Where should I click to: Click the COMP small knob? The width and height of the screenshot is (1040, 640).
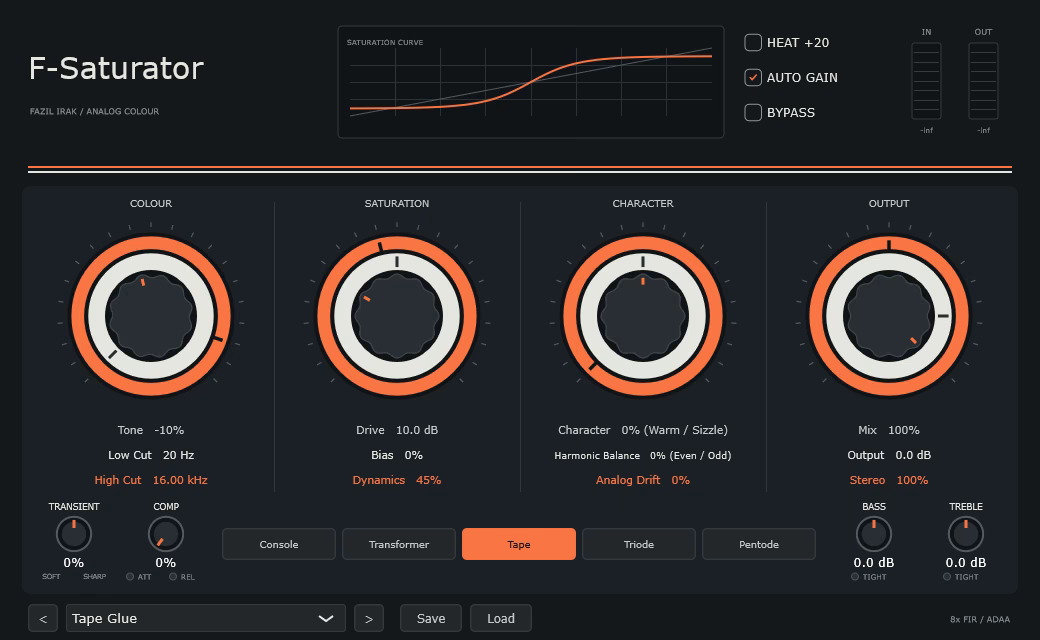point(166,534)
